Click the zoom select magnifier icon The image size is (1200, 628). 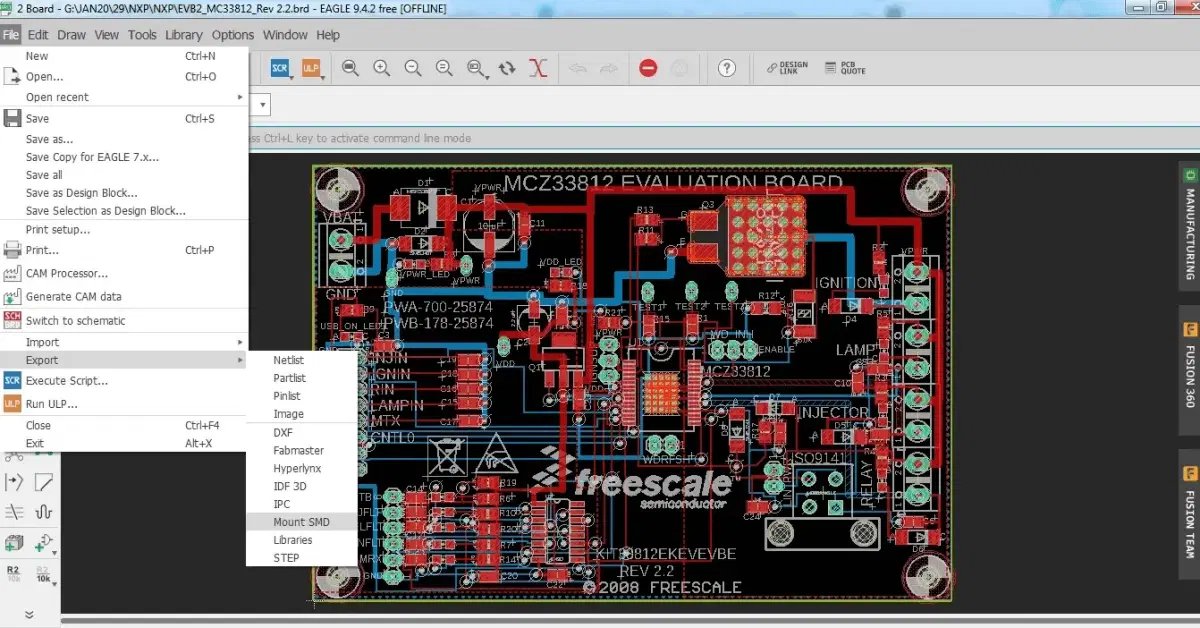[476, 68]
